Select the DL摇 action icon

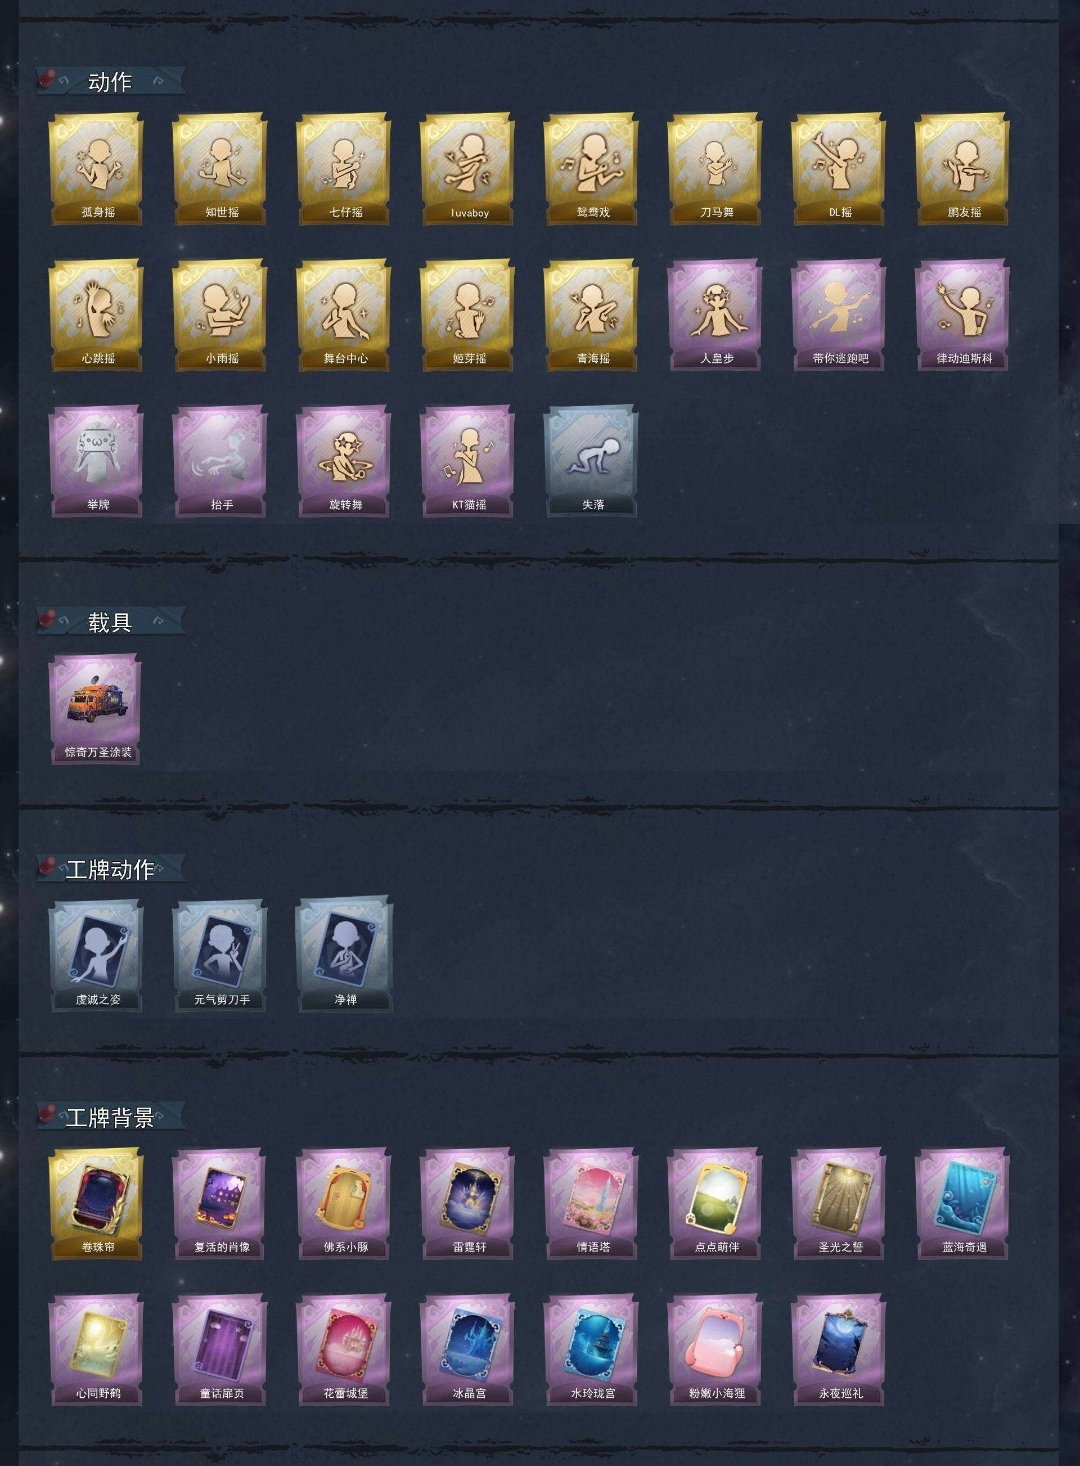tap(838, 168)
